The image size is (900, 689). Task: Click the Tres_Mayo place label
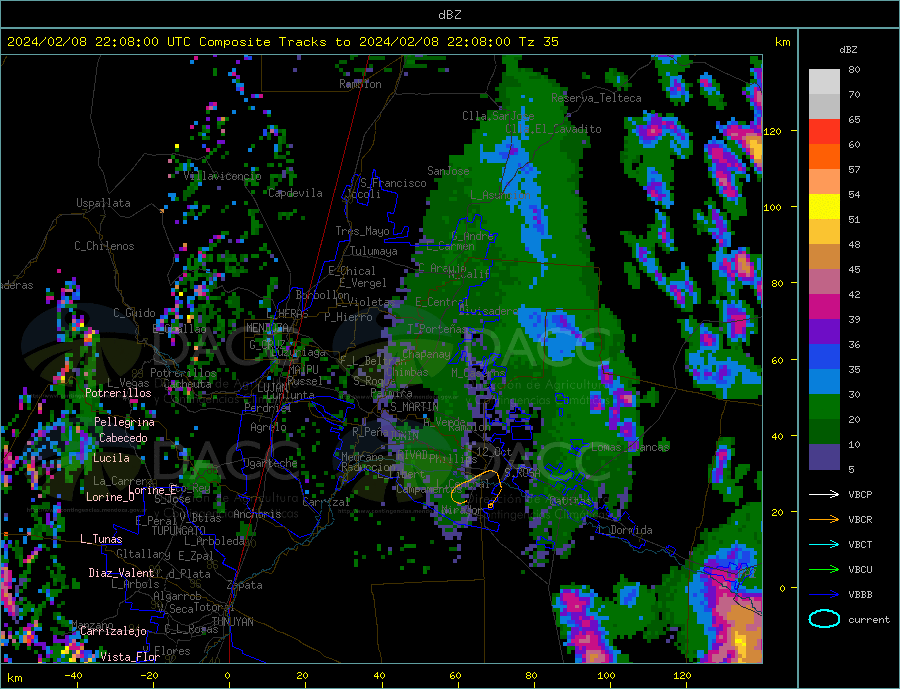[x=362, y=231]
